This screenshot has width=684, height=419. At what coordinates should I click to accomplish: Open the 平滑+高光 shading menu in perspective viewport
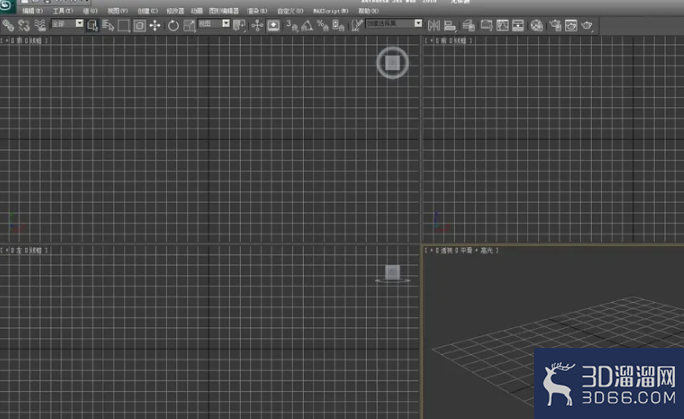tap(476, 250)
